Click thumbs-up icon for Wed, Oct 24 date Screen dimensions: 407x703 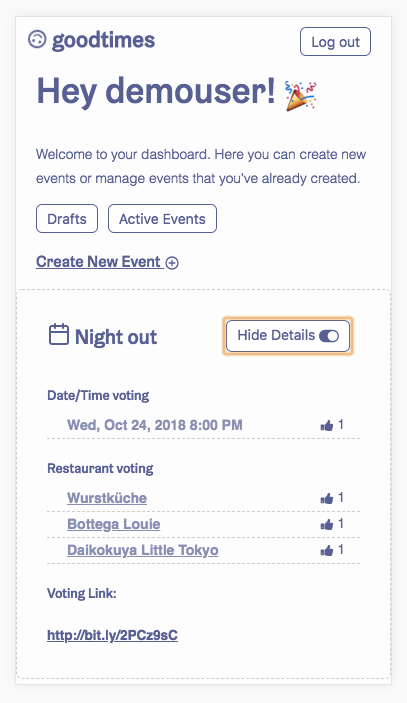coord(327,425)
